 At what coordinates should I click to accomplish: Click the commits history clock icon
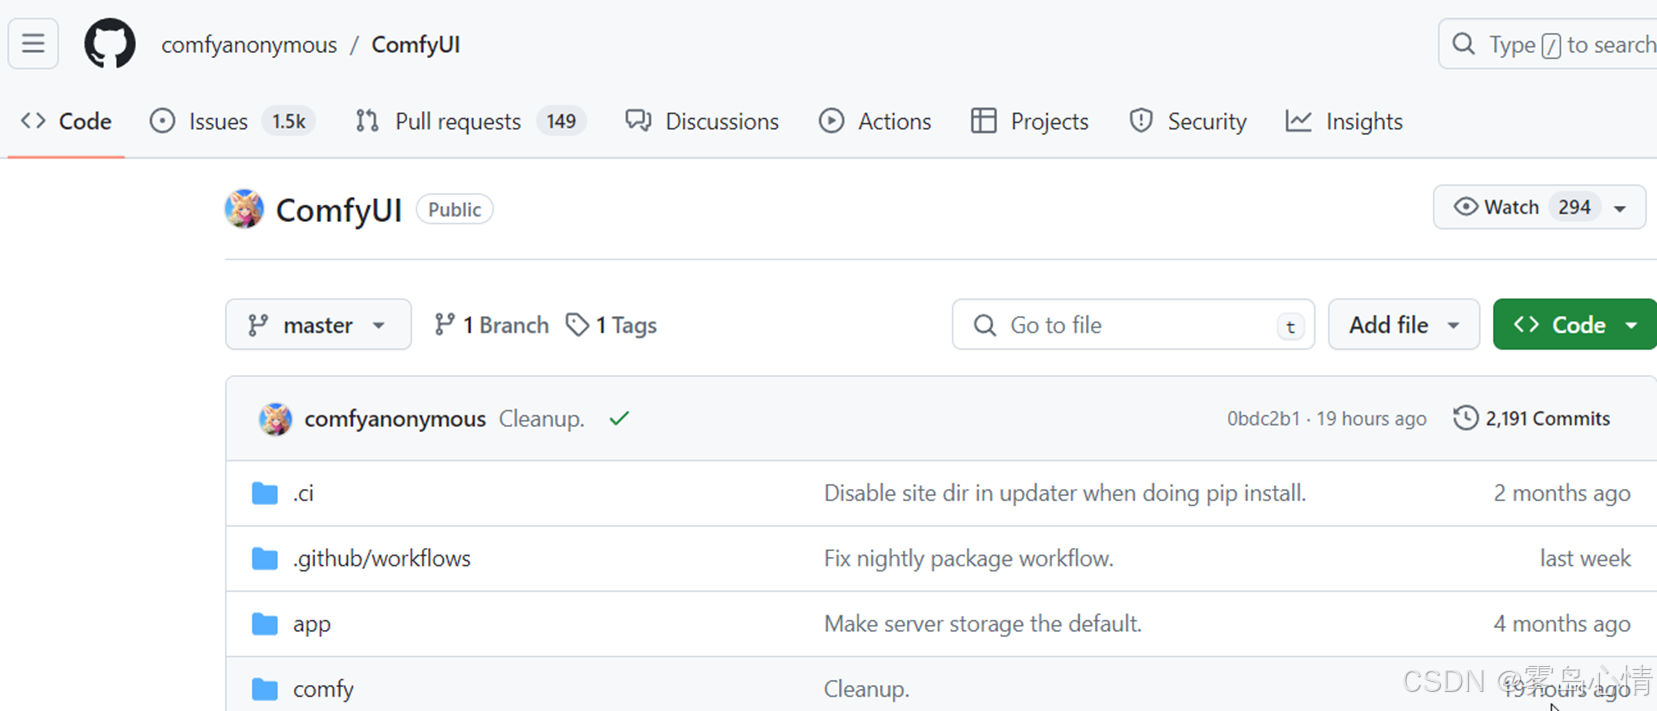point(1465,418)
